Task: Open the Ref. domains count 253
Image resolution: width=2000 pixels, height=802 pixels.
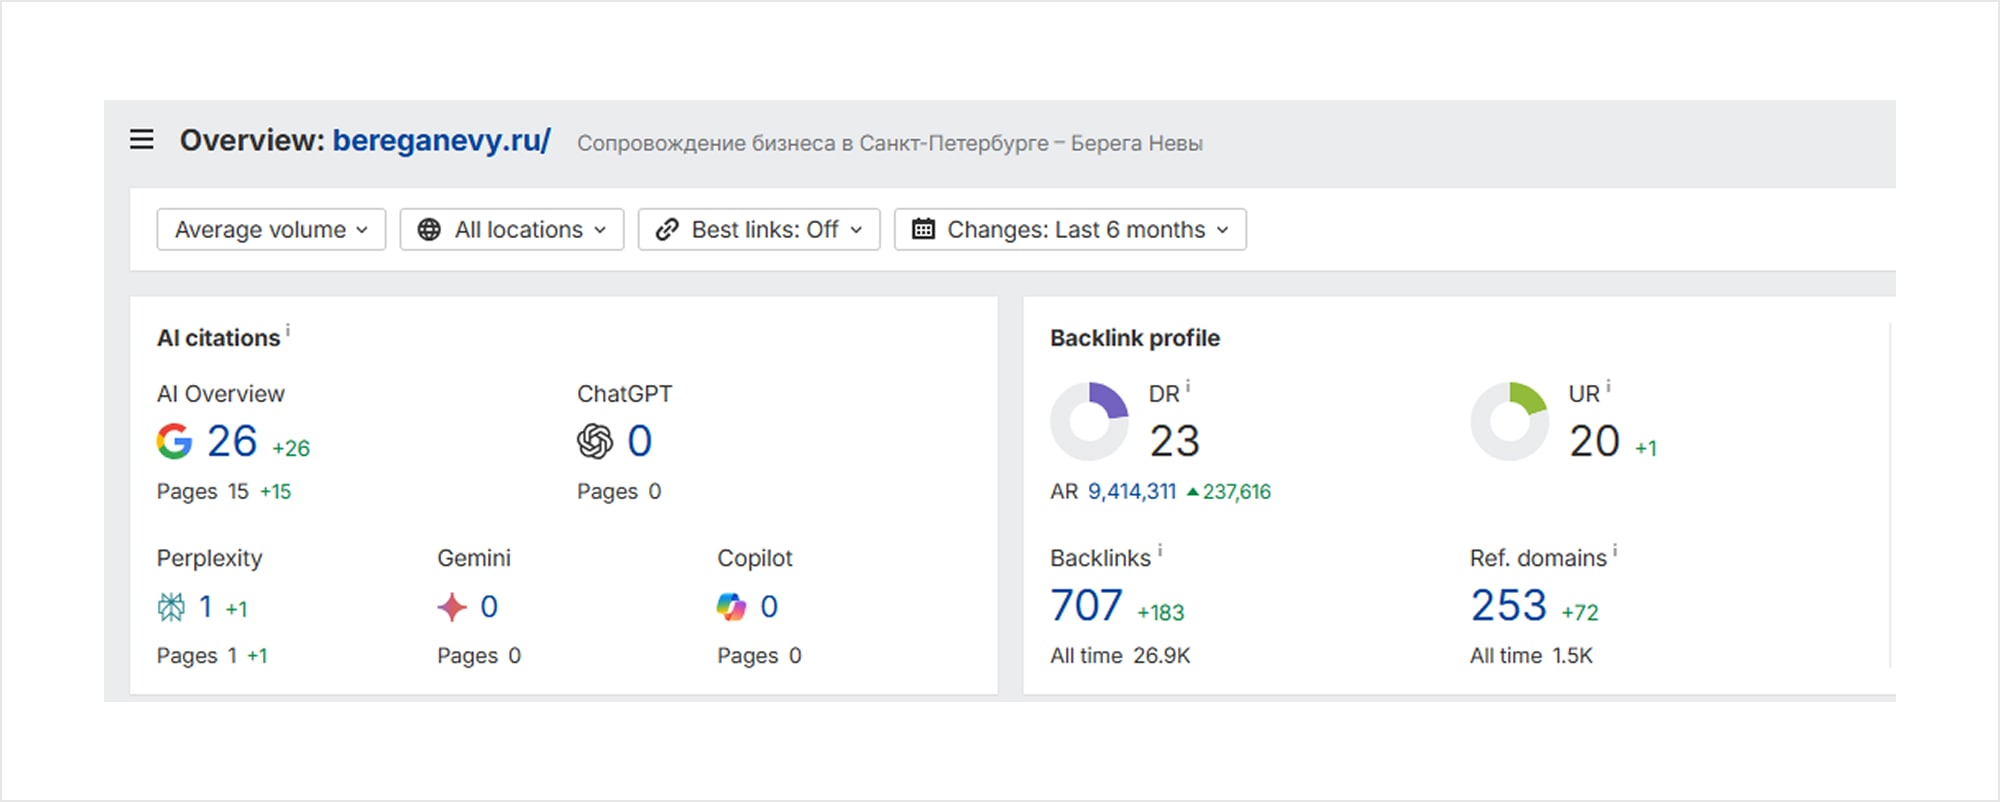Action: coord(1509,606)
